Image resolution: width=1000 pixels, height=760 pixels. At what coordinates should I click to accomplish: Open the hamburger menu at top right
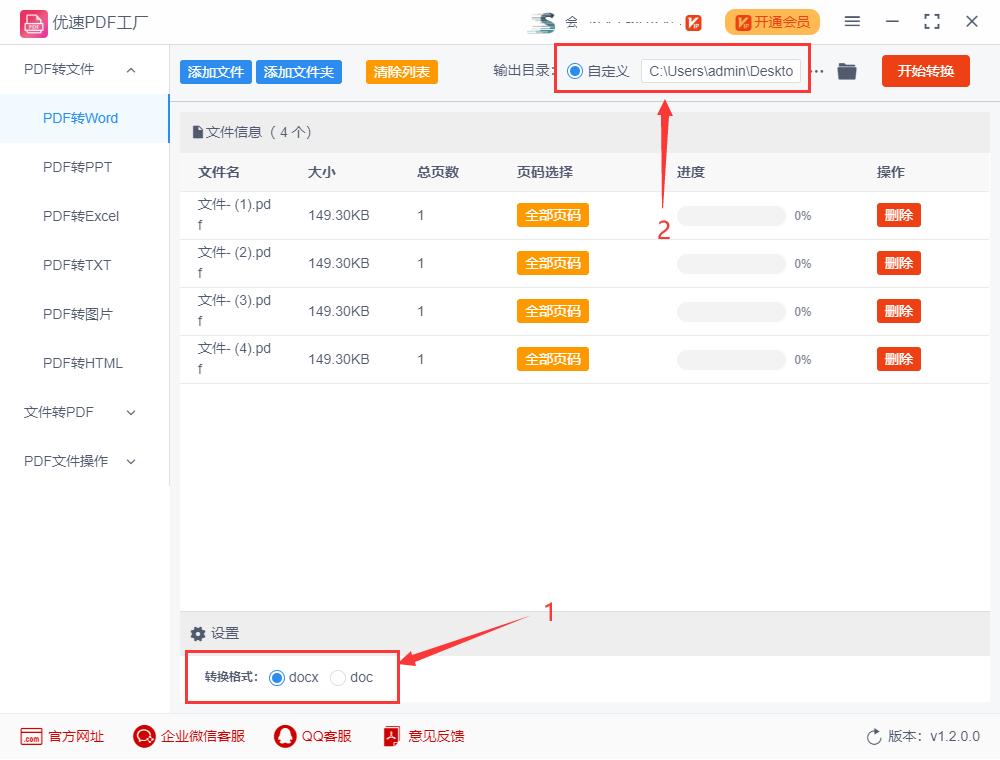(853, 21)
